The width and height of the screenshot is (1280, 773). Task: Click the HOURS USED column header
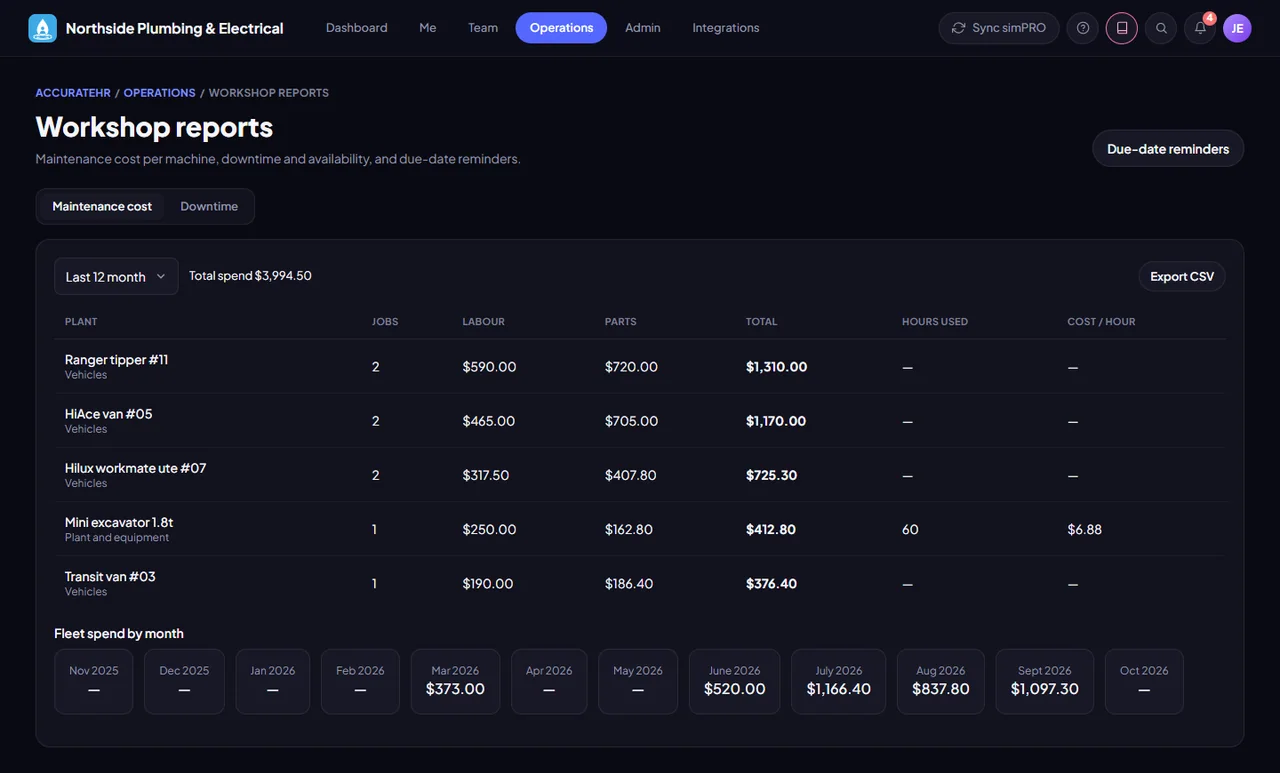pyautogui.click(x=935, y=322)
